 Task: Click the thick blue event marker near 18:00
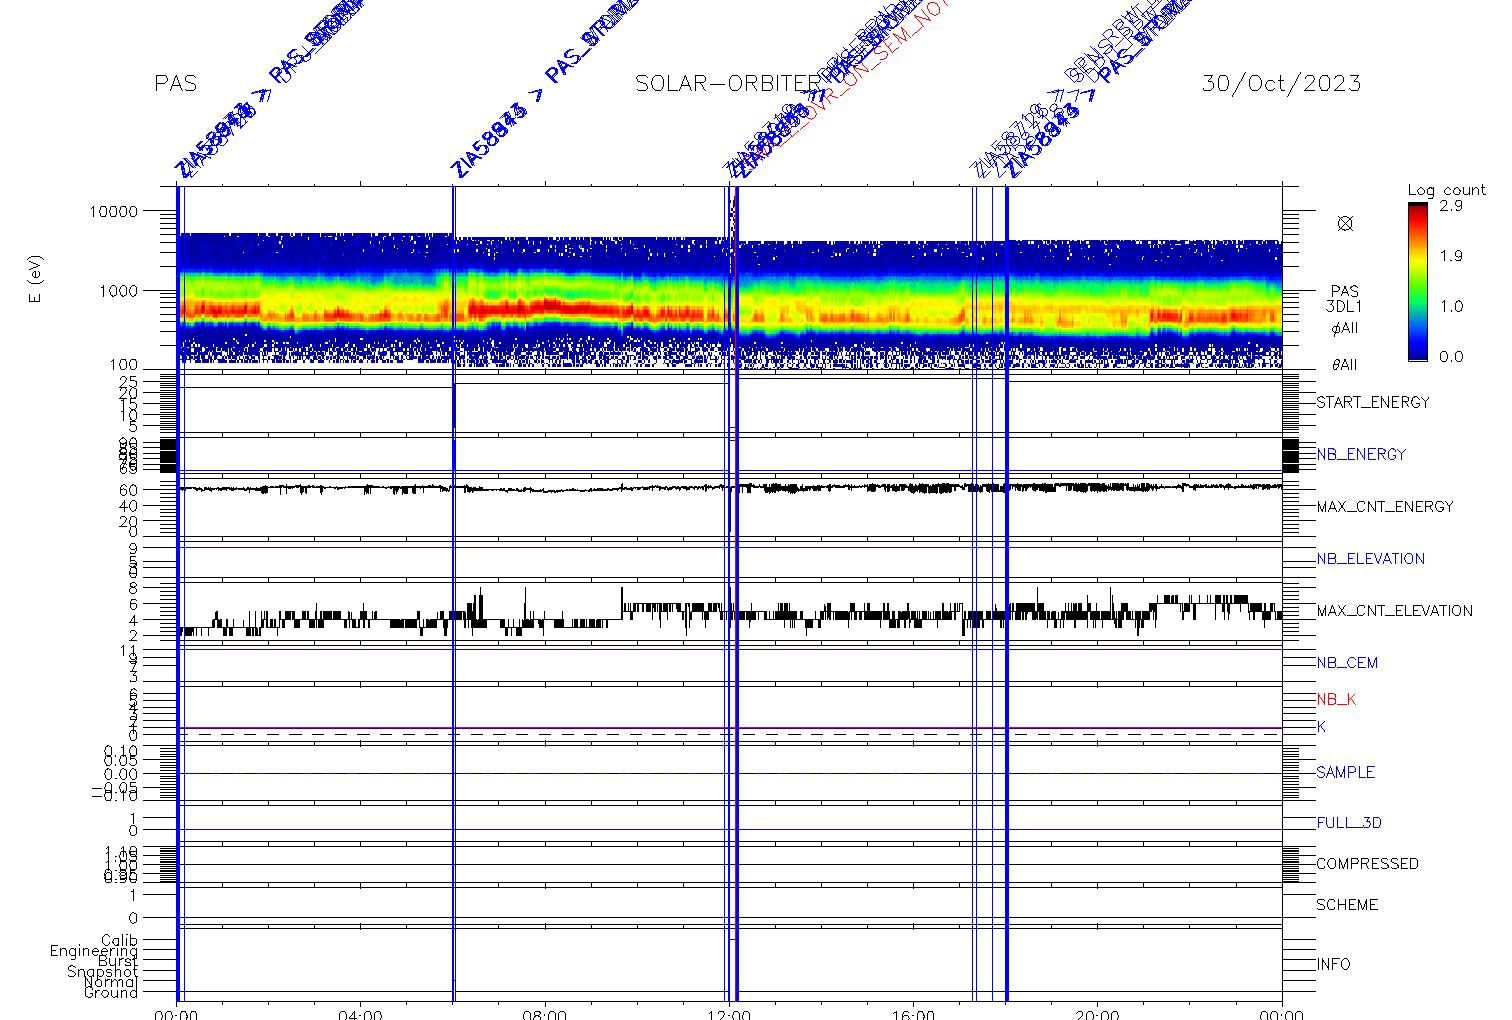click(1006, 593)
